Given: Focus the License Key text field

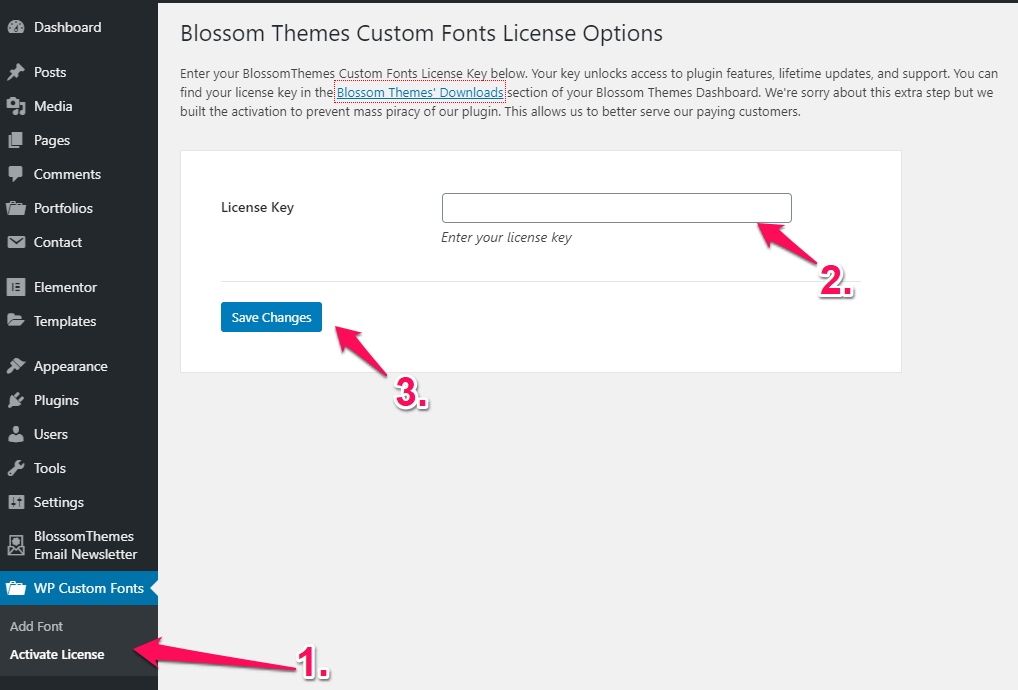Looking at the screenshot, I should [x=616, y=208].
